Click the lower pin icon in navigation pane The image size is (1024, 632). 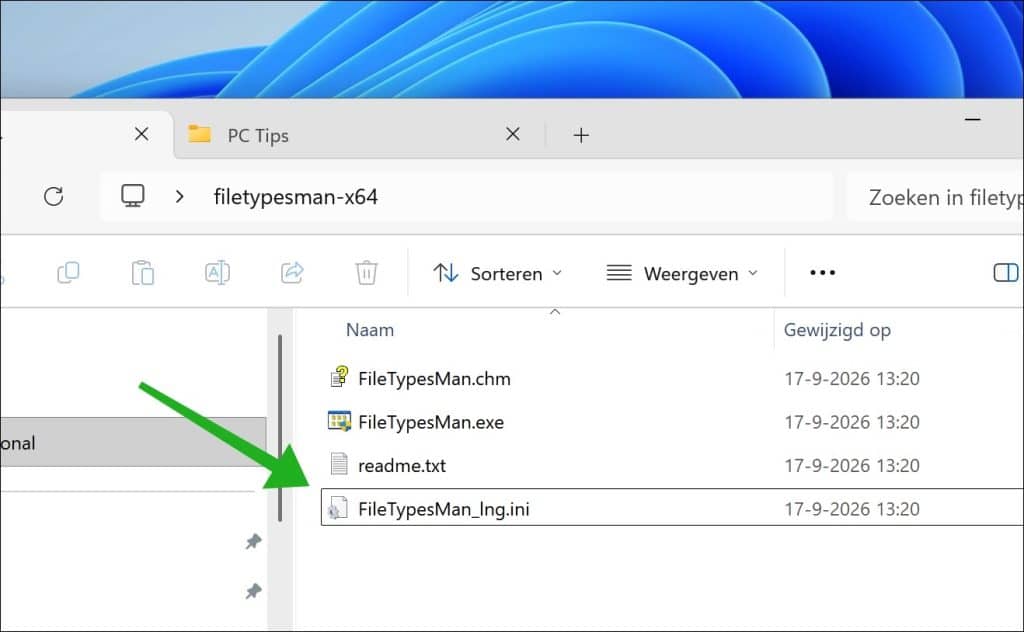[x=253, y=591]
